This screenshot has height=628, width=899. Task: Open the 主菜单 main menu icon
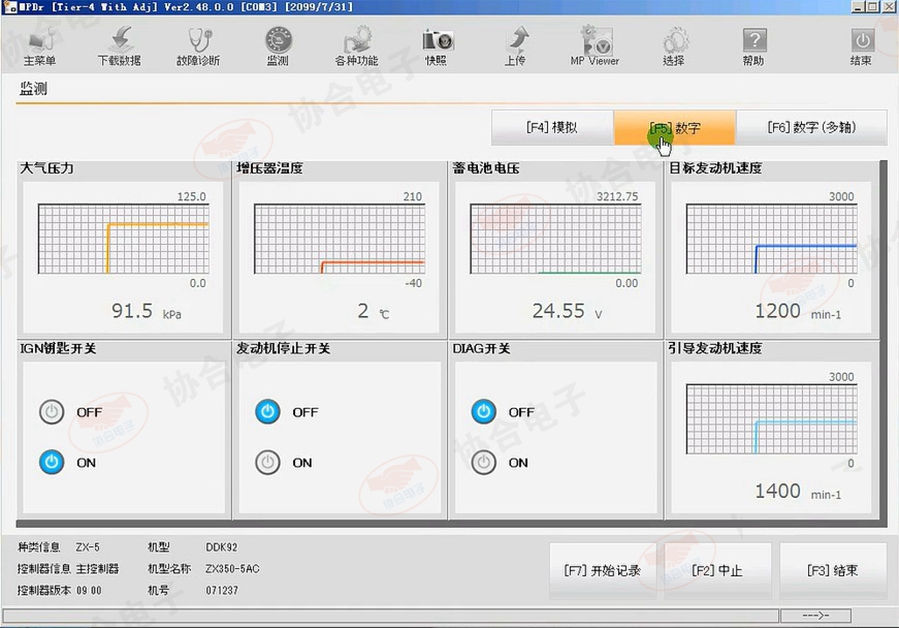39,46
